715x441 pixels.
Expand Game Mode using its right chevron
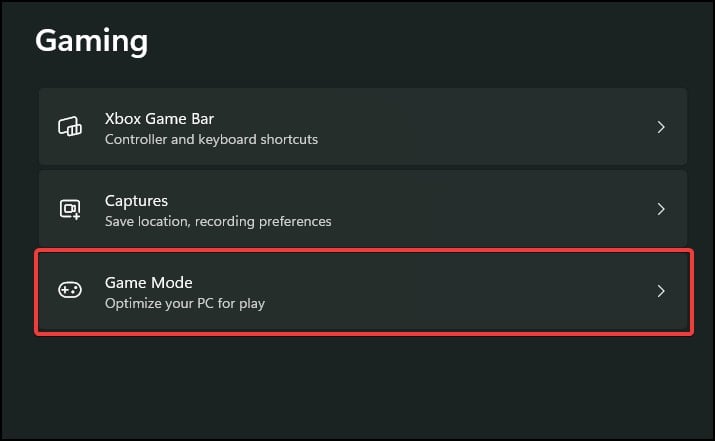(x=661, y=291)
